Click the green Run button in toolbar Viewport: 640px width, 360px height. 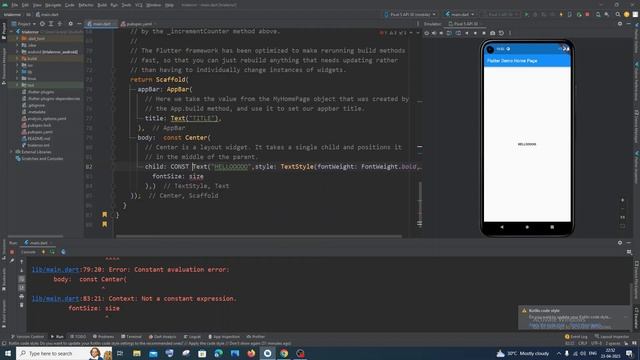[x=527, y=14]
